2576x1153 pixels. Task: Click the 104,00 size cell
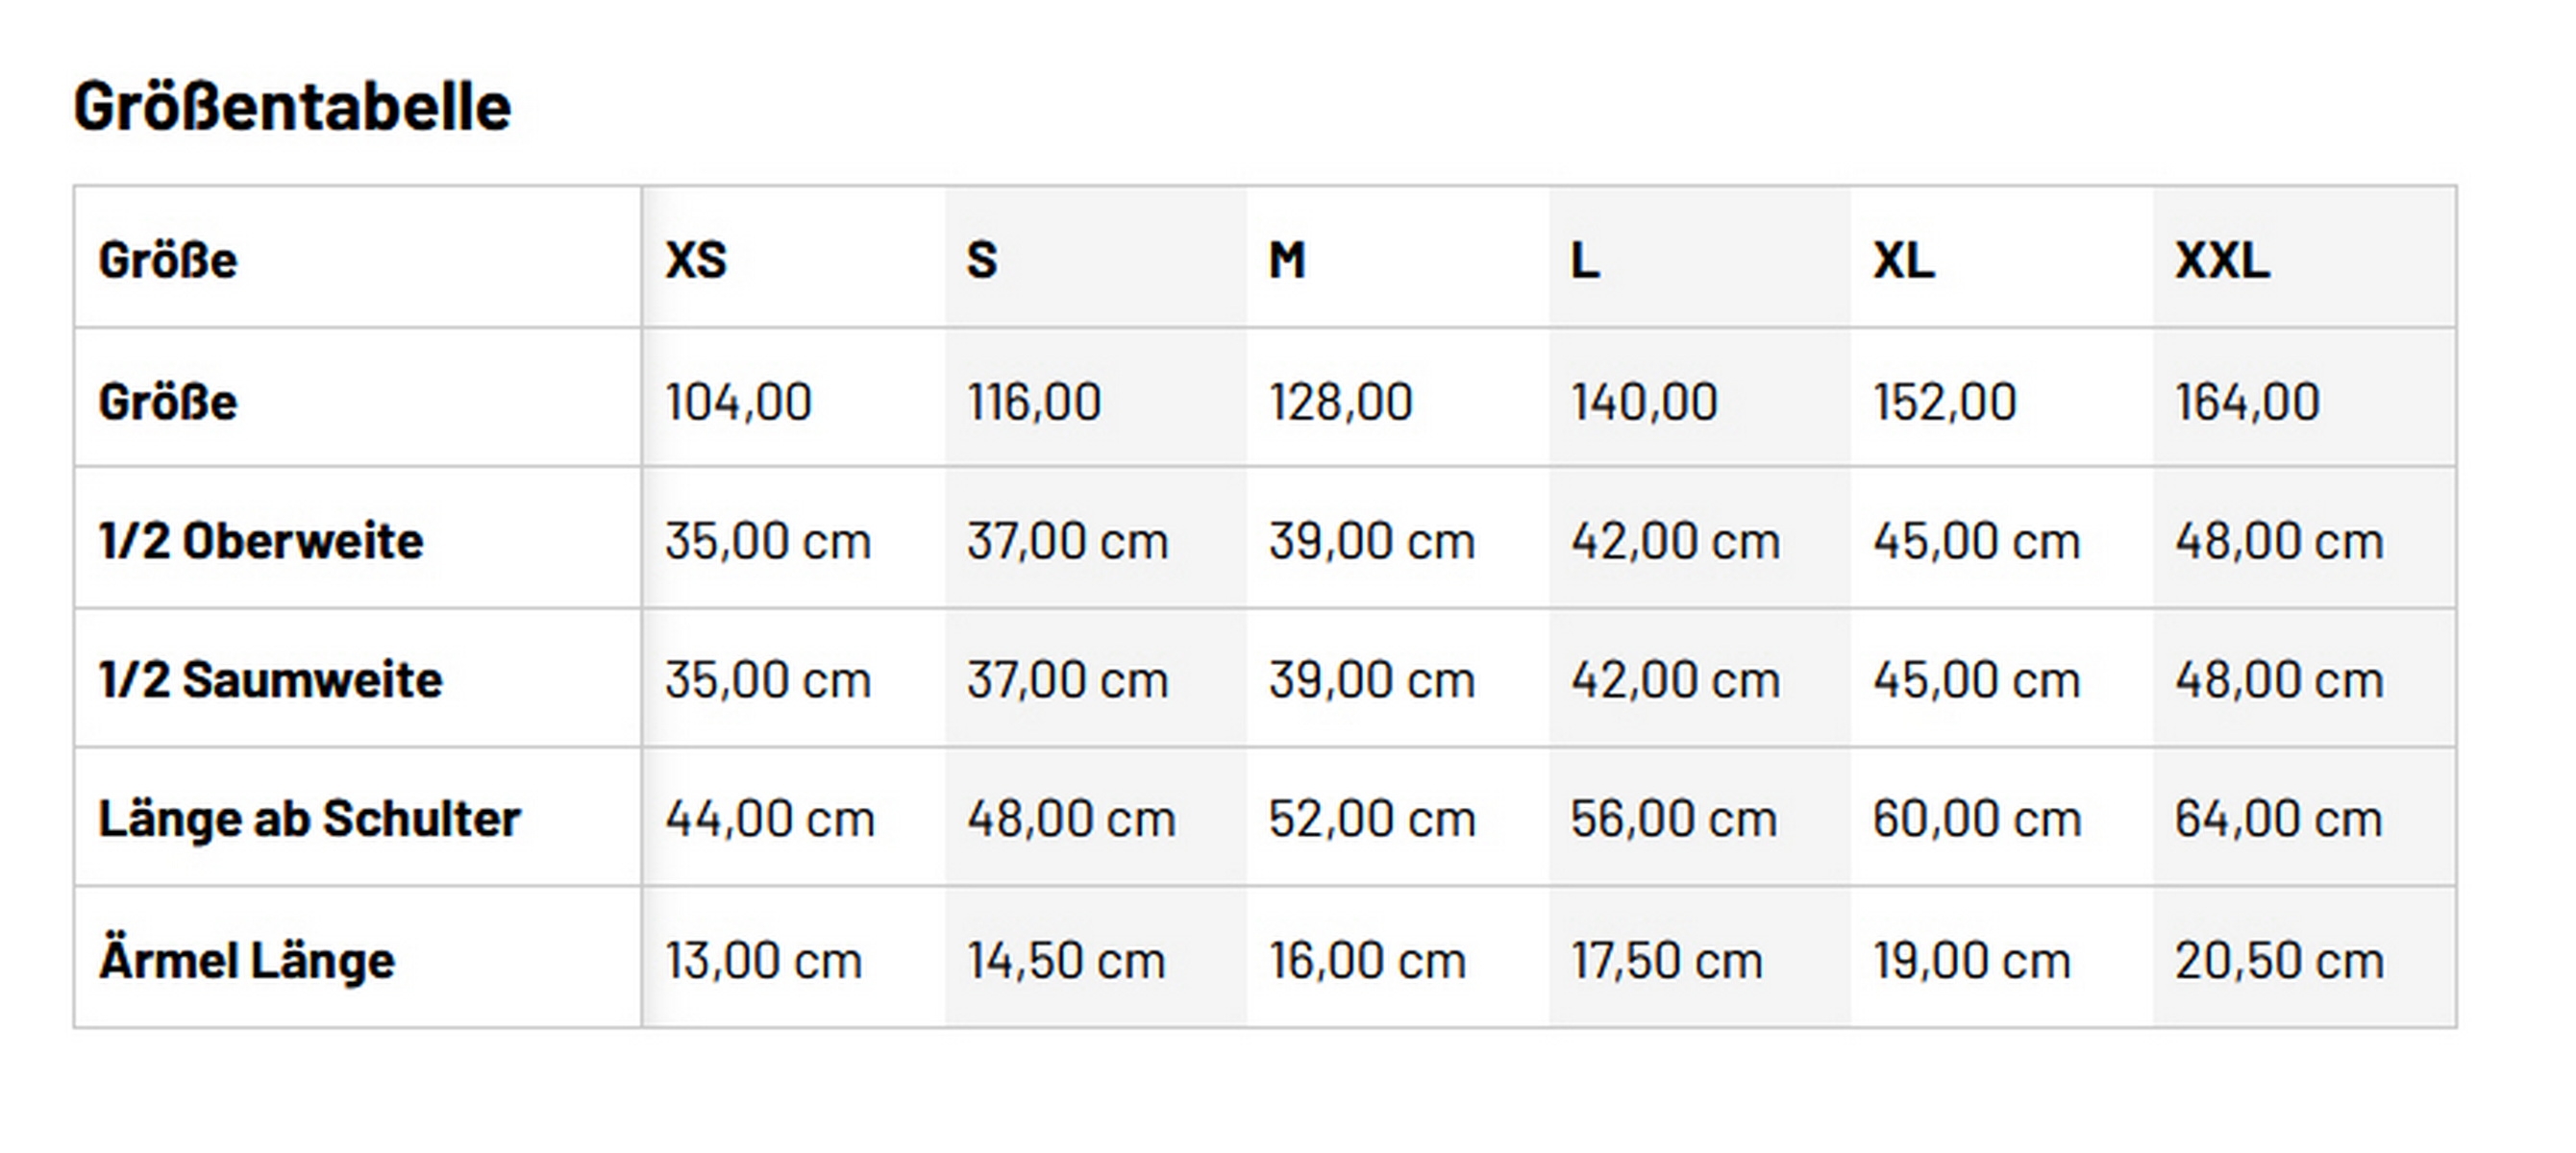click(738, 402)
